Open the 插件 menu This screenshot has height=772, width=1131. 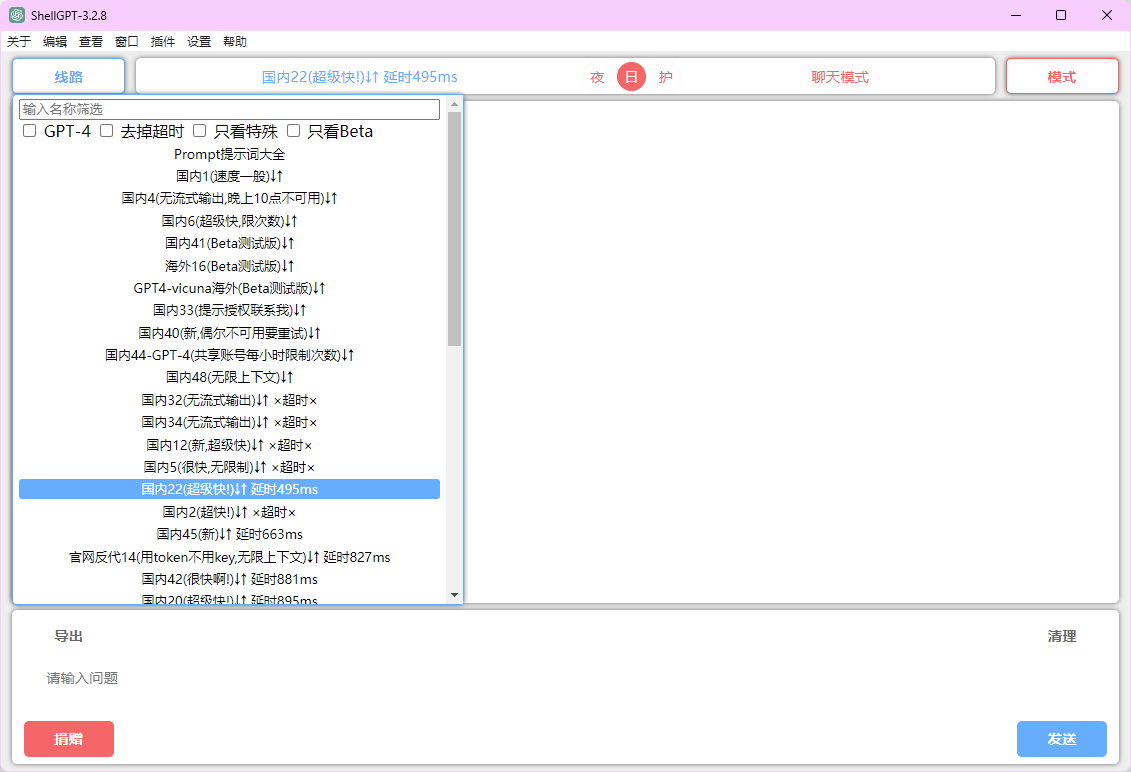coord(163,42)
